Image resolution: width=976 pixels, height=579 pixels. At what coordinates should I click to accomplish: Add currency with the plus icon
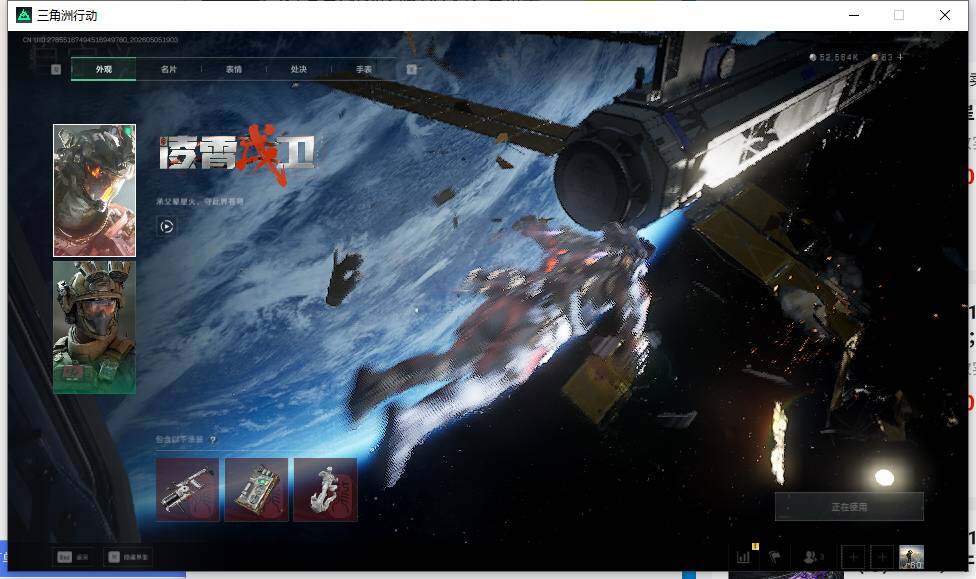(899, 57)
